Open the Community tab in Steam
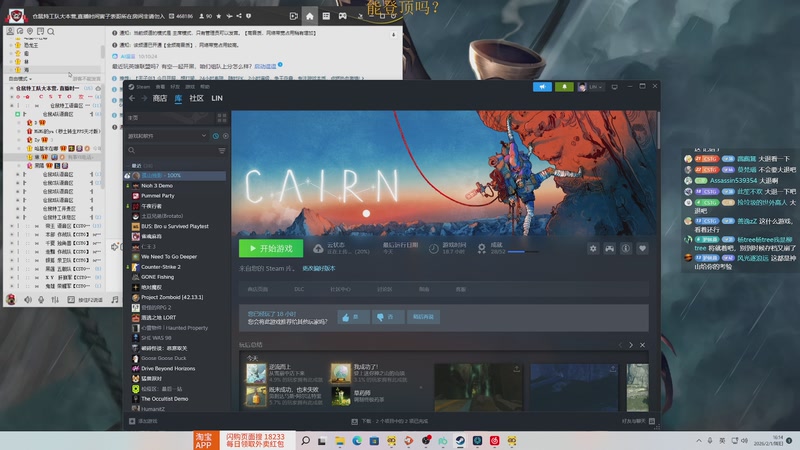The width and height of the screenshot is (800, 450). pyautogui.click(x=196, y=98)
